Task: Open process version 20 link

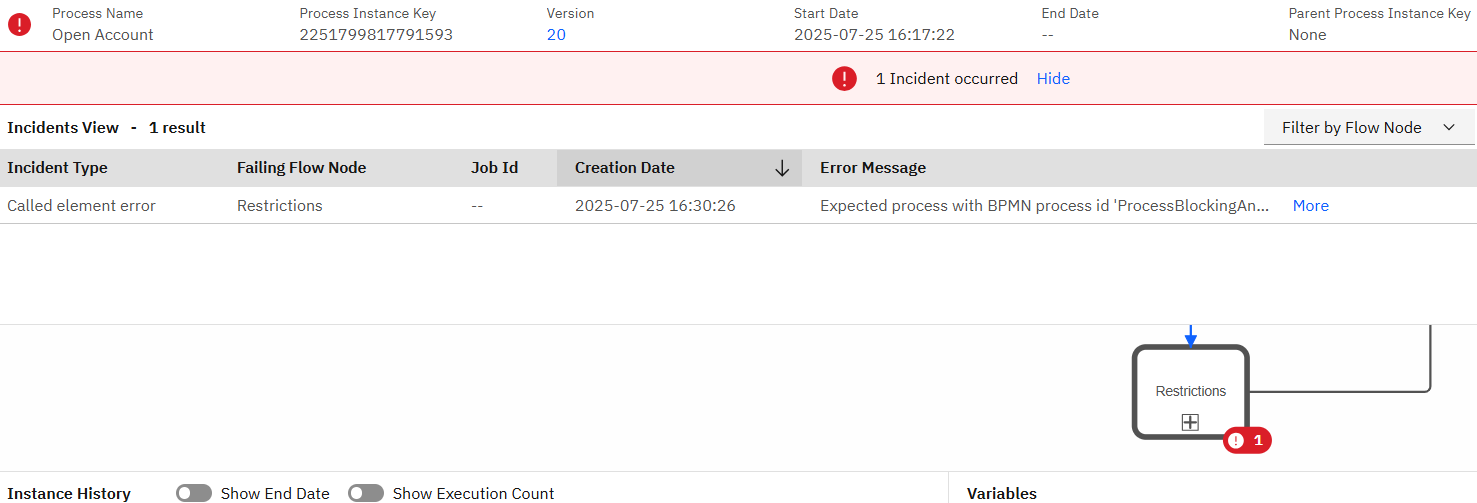Action: 556,34
